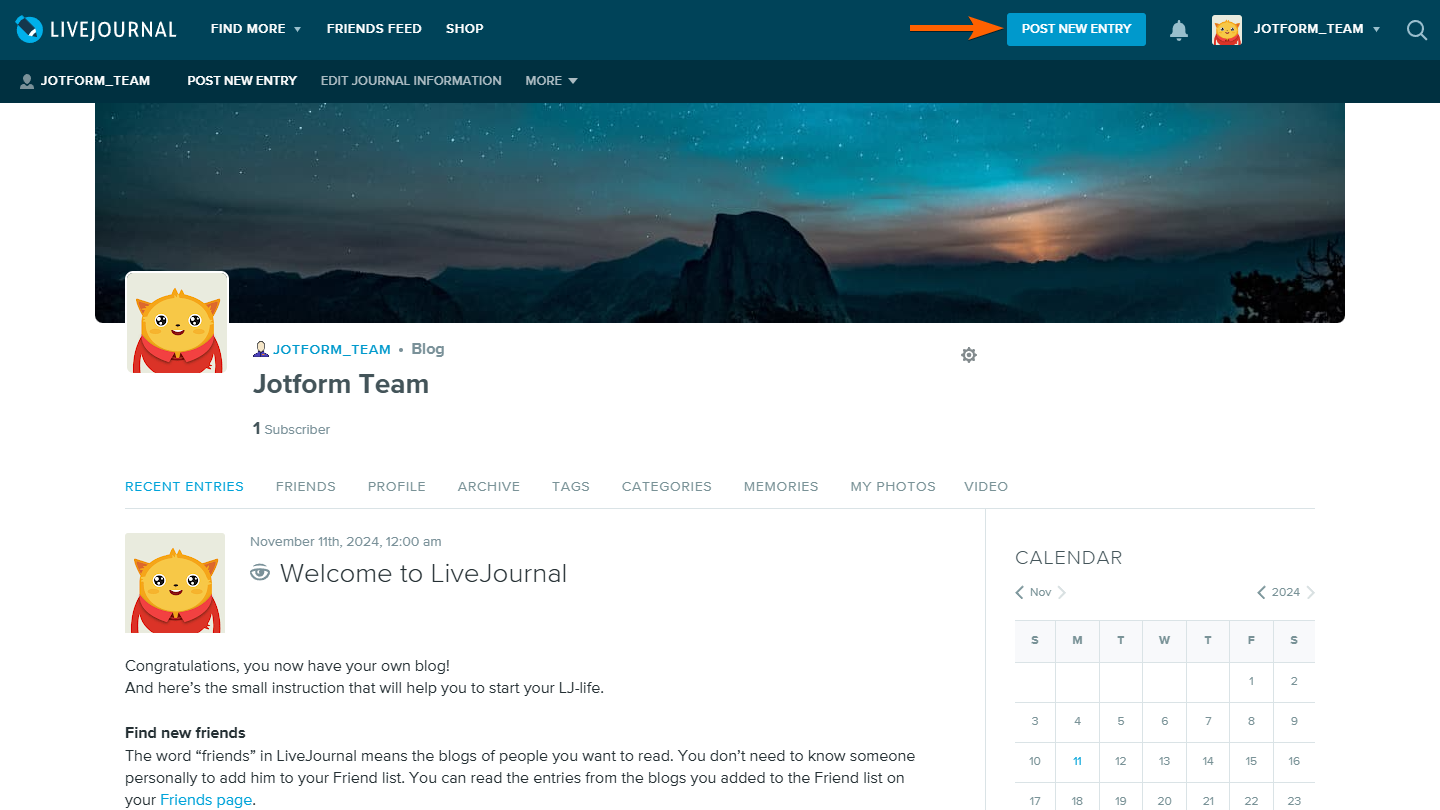Follow the Friends page link
Viewport: 1440px width, 810px height.
[207, 800]
